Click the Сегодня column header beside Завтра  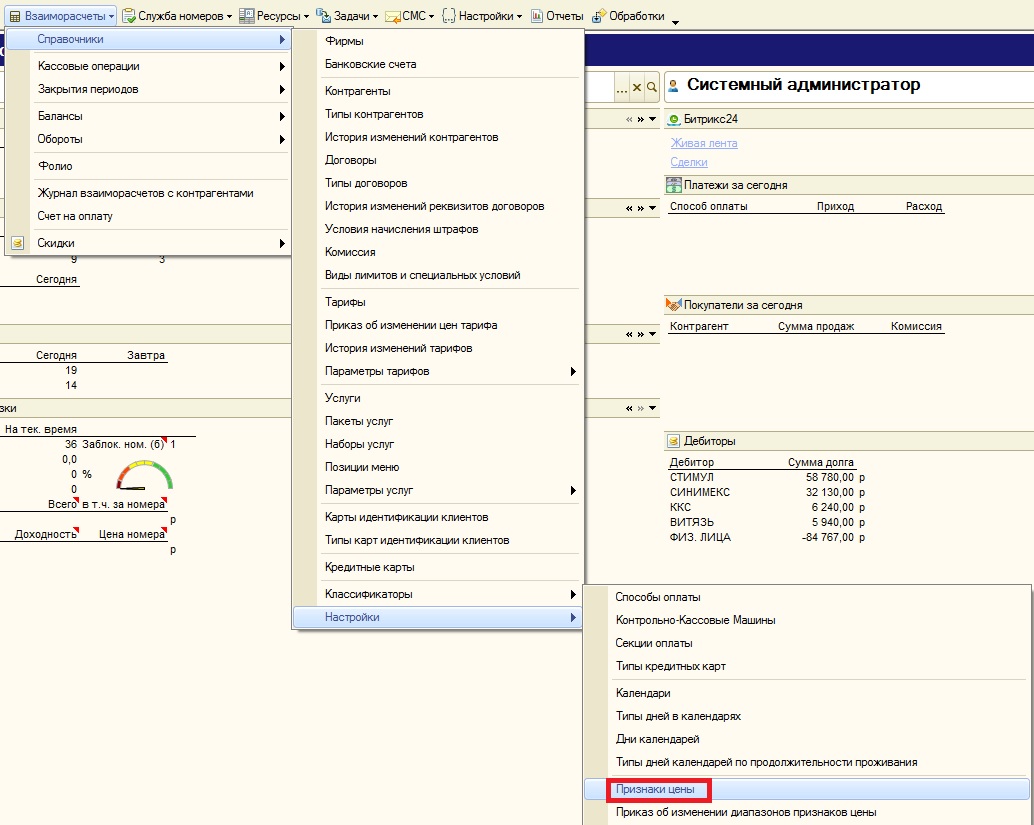(56, 355)
